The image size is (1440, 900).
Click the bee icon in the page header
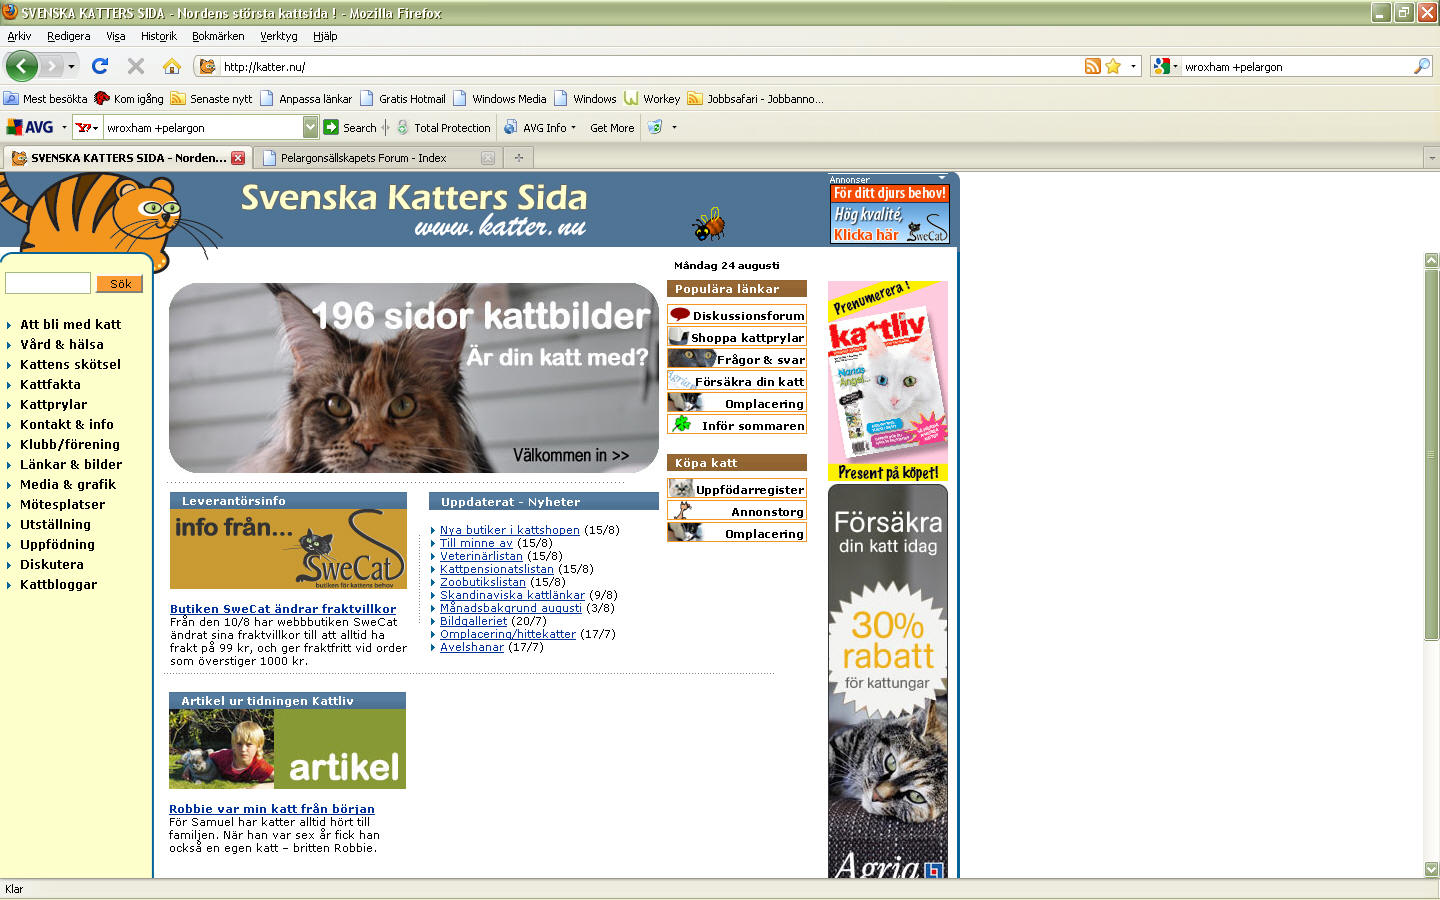[x=709, y=225]
